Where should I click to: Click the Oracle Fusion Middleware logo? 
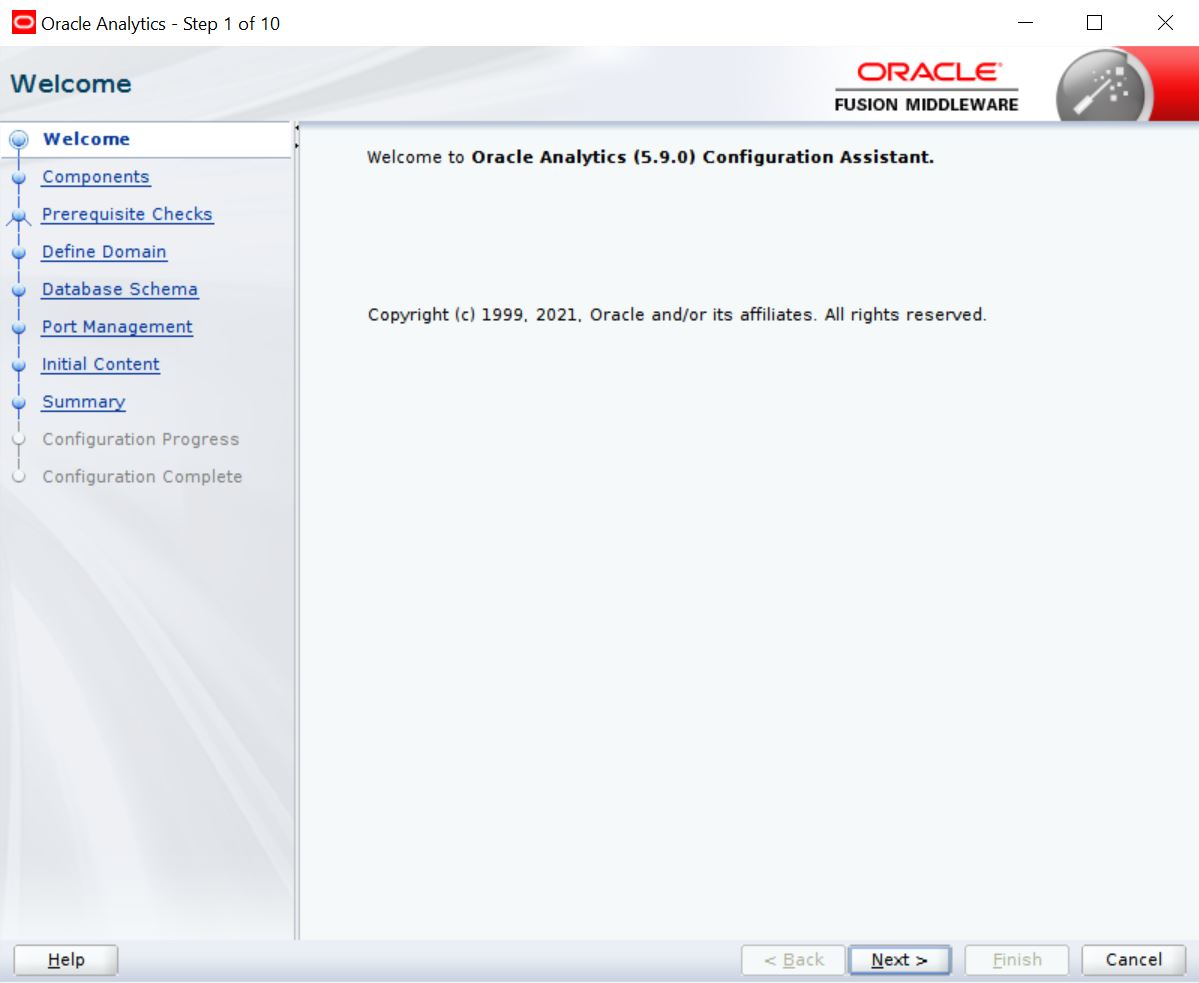(x=927, y=87)
